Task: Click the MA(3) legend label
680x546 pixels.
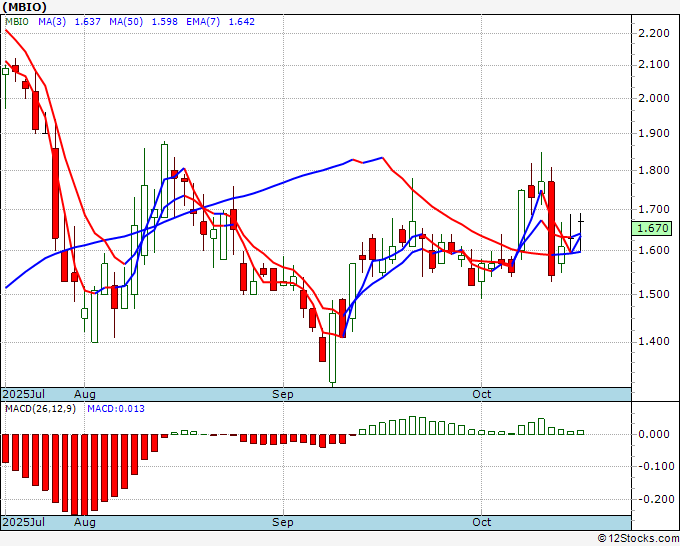Action: click(x=52, y=22)
